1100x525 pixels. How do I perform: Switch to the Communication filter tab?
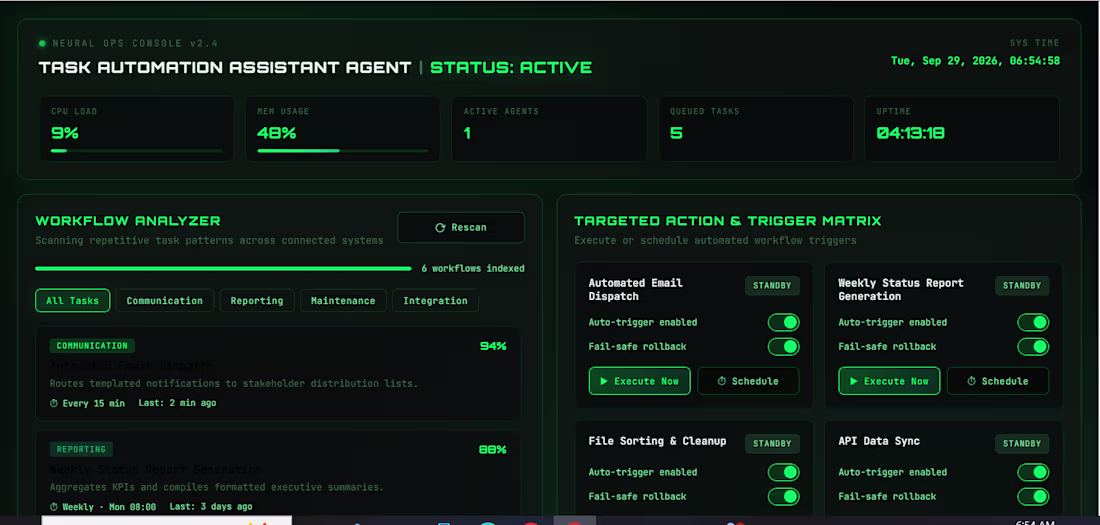164,300
